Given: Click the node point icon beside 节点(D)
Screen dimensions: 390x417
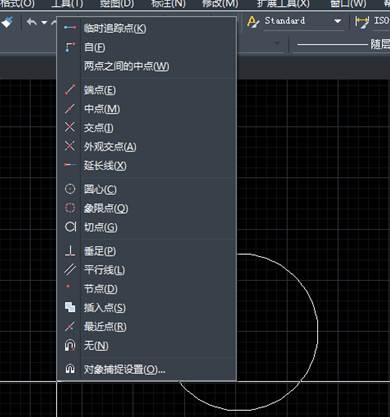Looking at the screenshot, I should [x=69, y=286].
